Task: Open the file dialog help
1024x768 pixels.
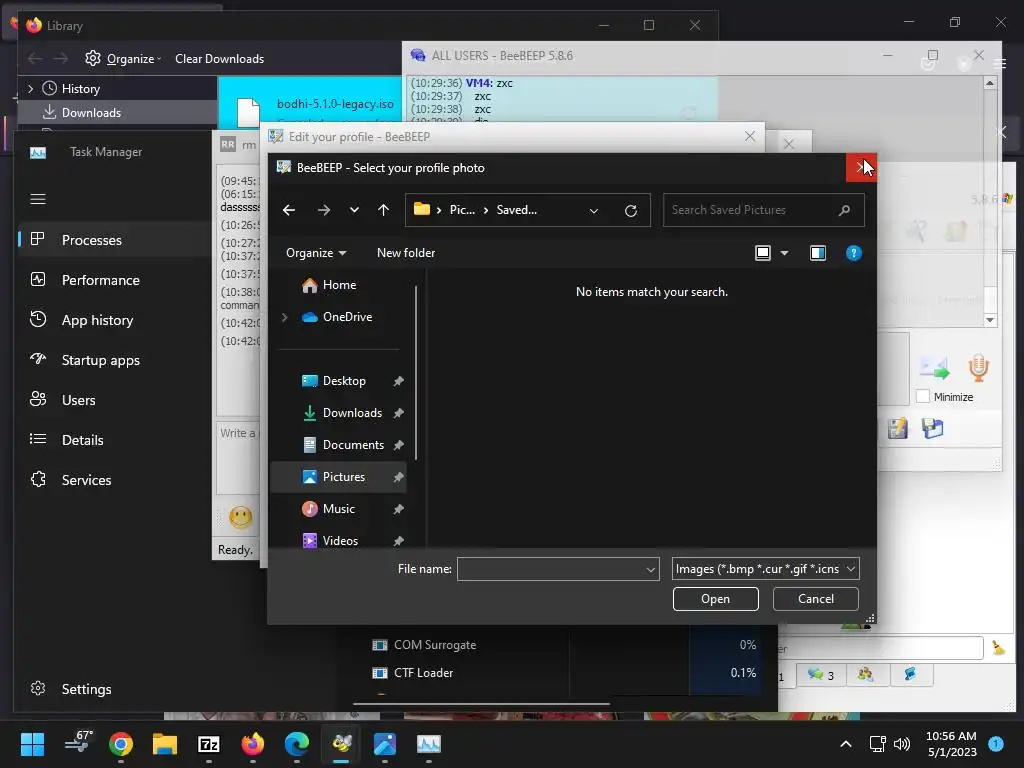Action: pyautogui.click(x=854, y=253)
